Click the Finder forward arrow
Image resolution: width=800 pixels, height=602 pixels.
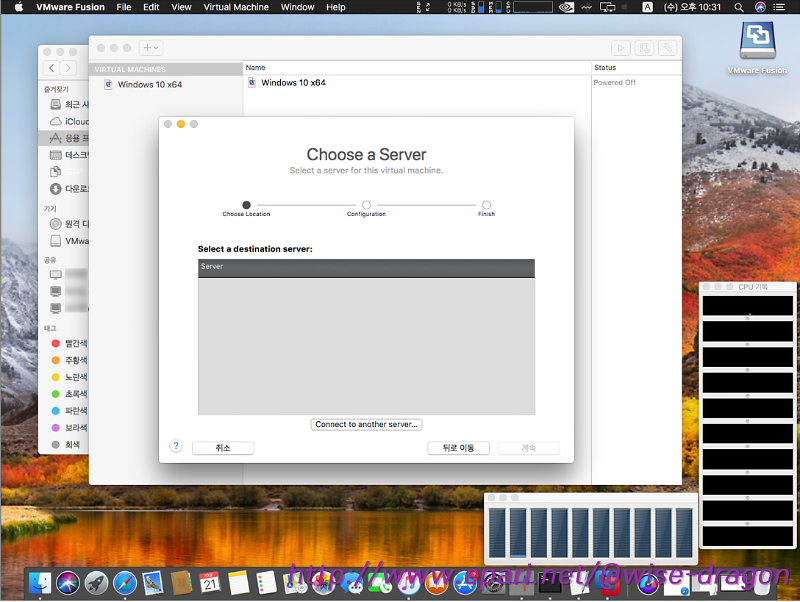(68, 68)
